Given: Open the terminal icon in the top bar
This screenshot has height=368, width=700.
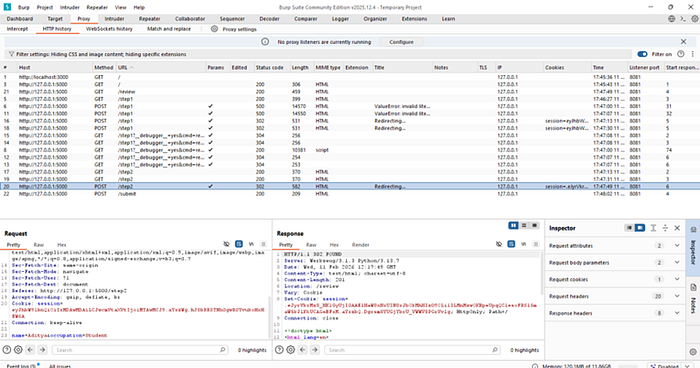Looking at the screenshot, I should [683, 19].
